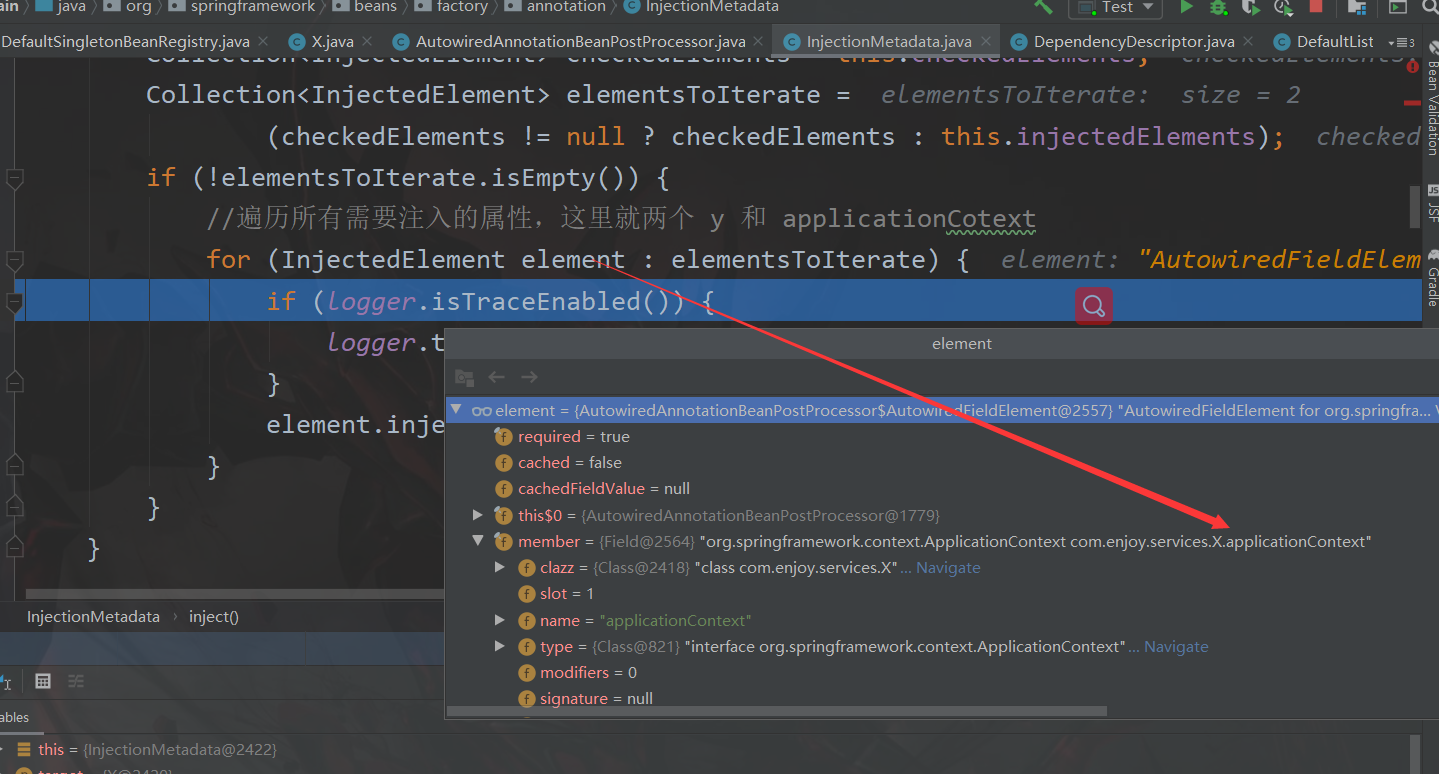
Task: Click Trace Current Stream Chain icon
Action: point(76,681)
